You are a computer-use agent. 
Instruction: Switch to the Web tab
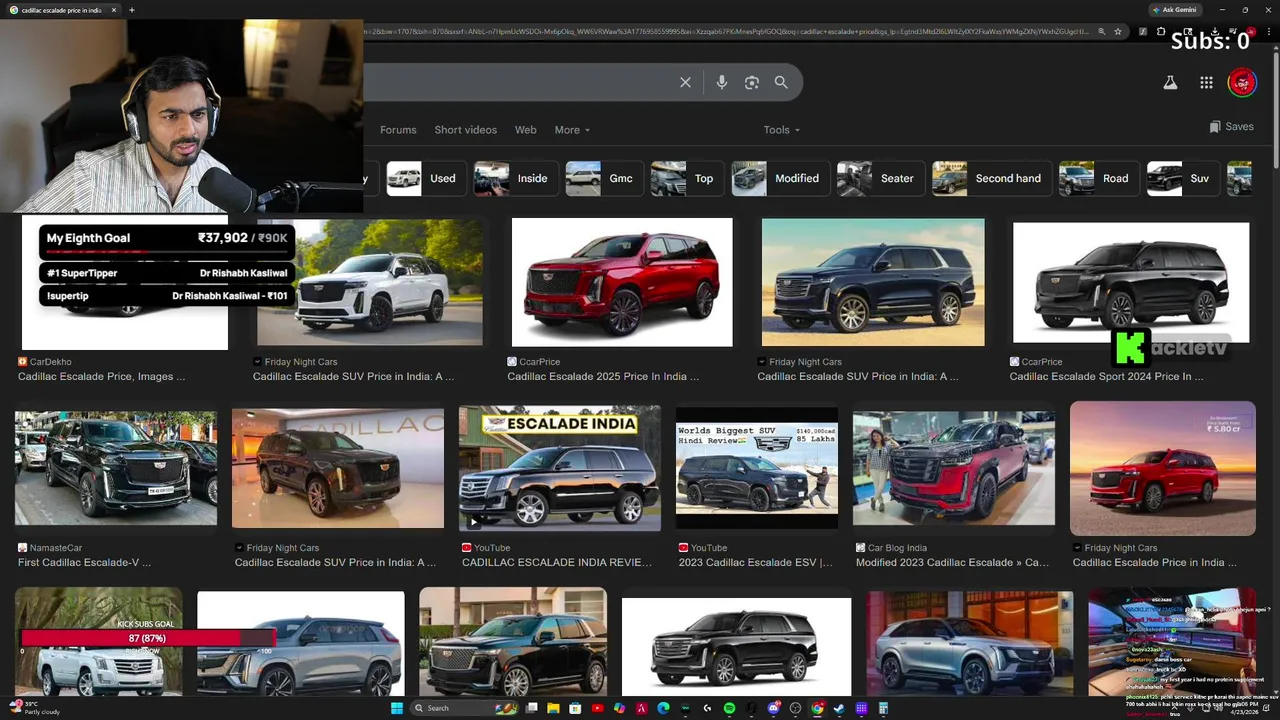coord(525,130)
